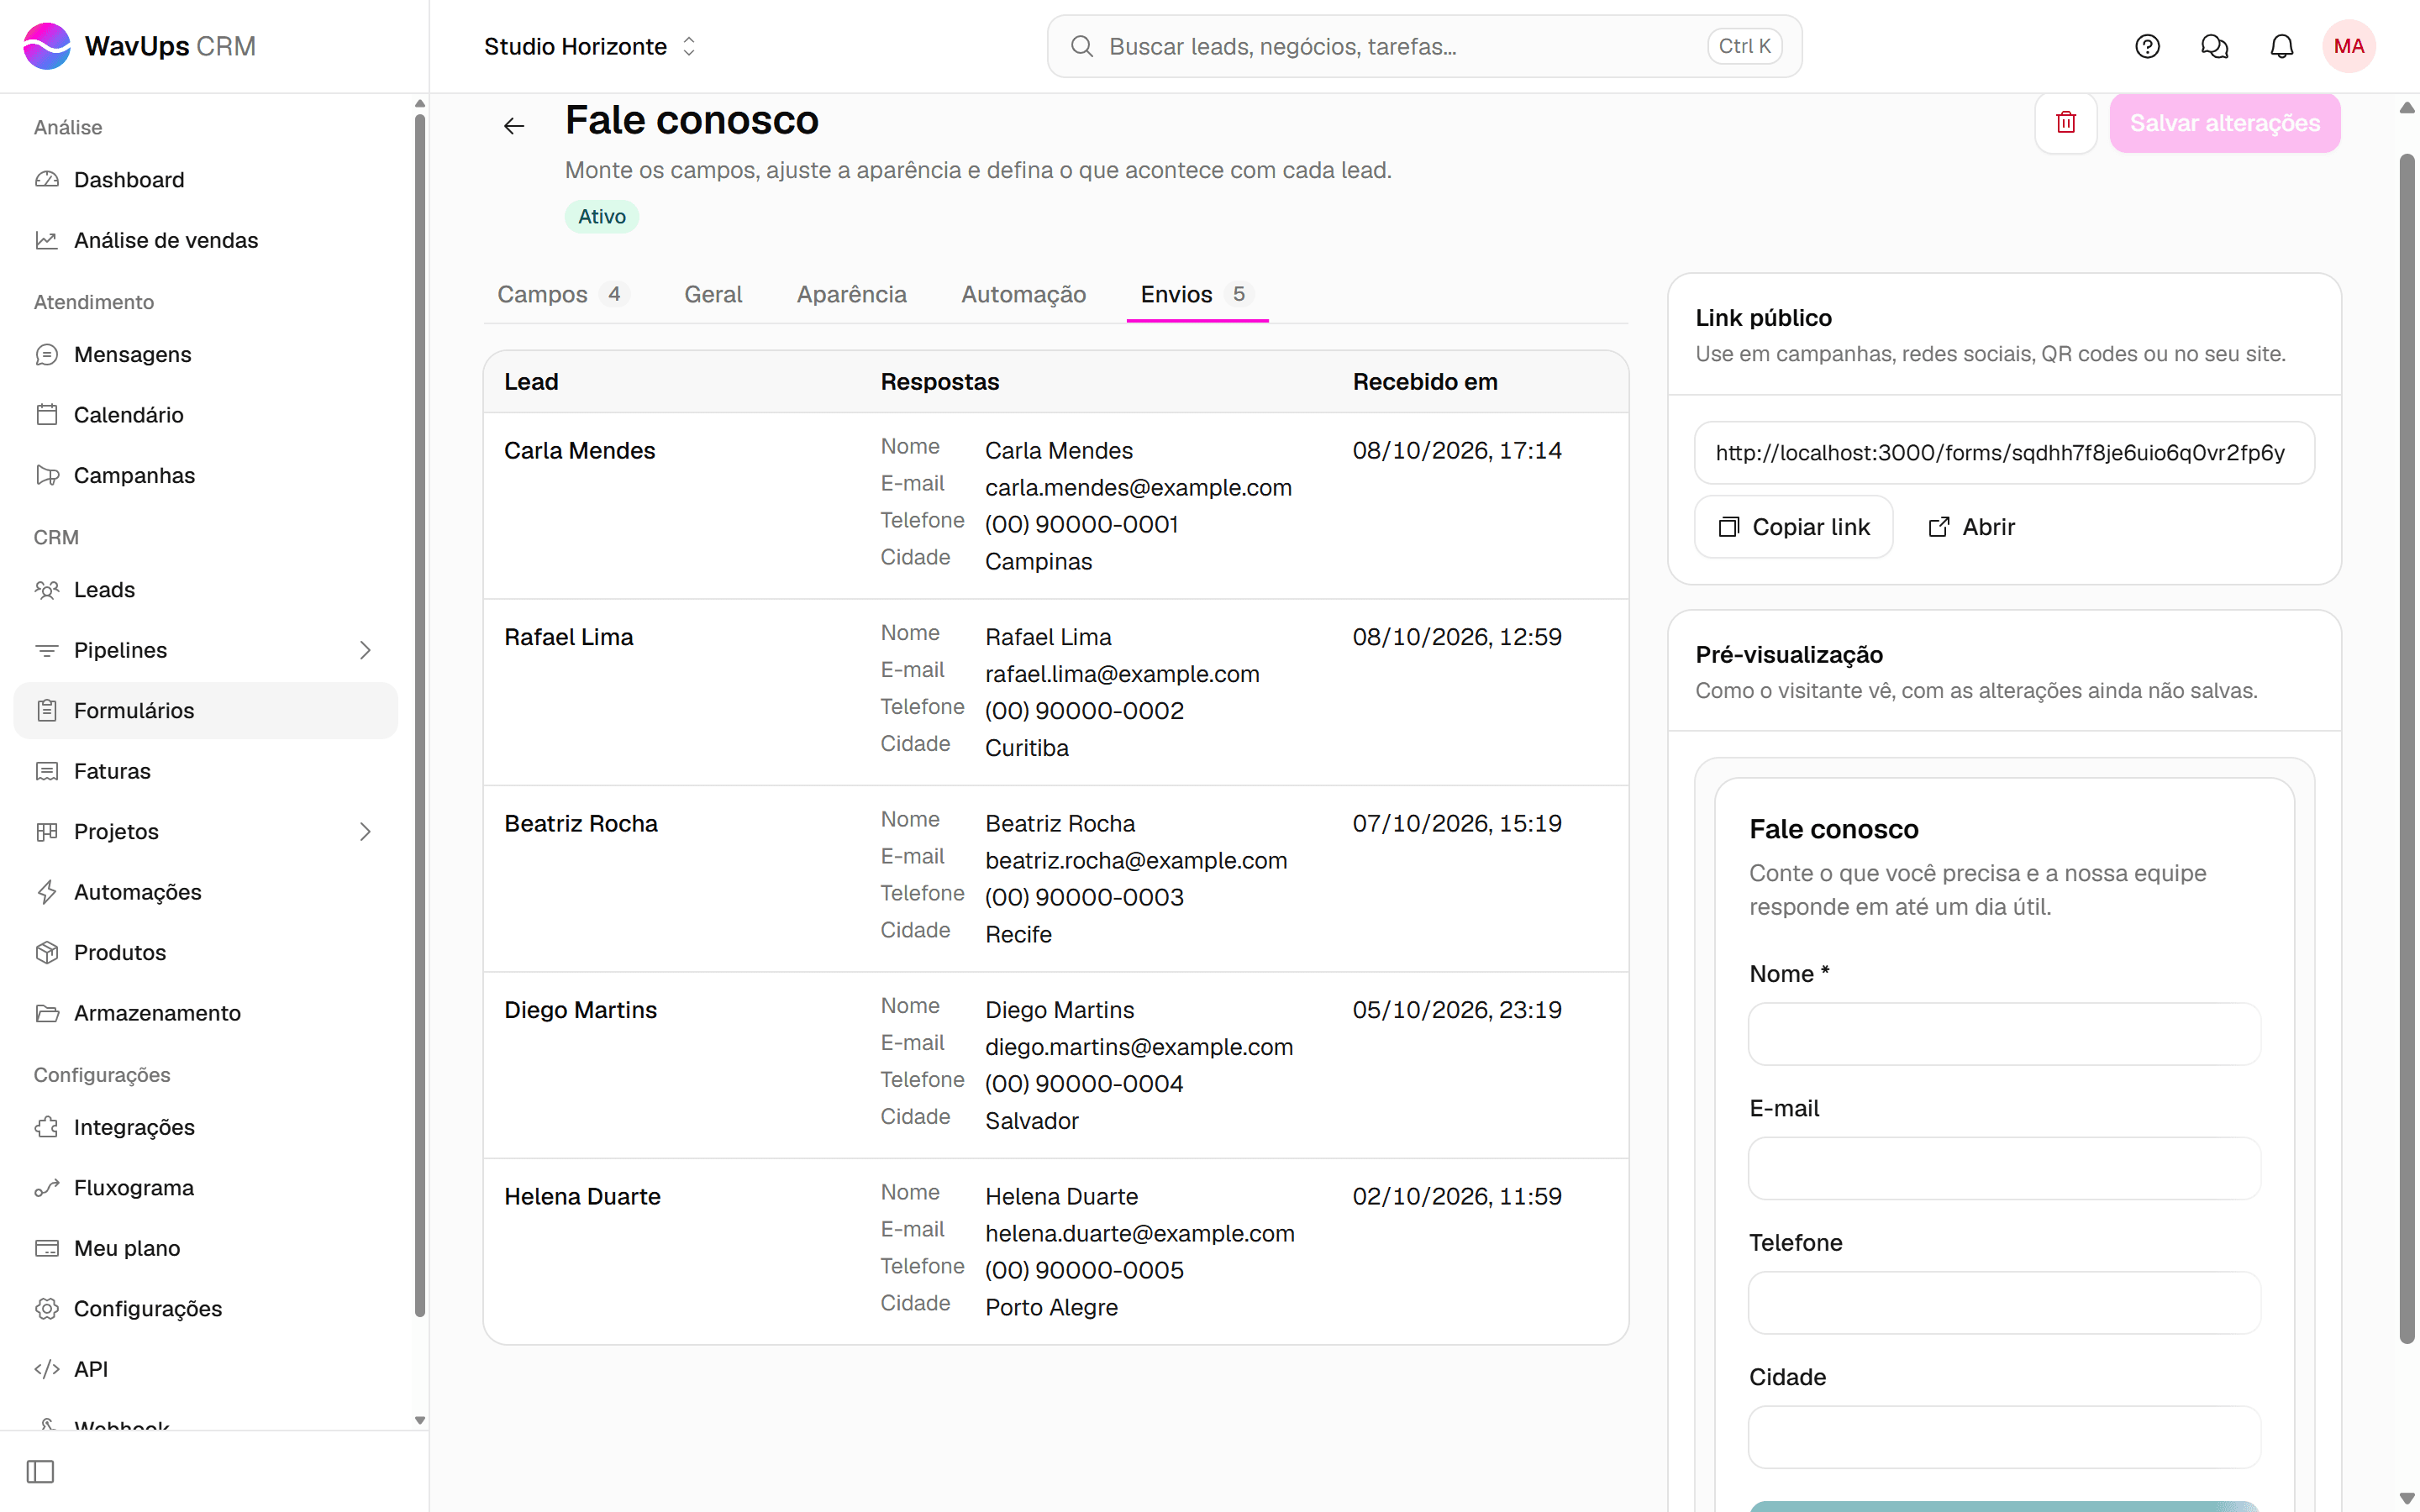Click the sidebar scrollbar down arrow
Viewport: 2420px width, 1512px height.
pos(420,1420)
